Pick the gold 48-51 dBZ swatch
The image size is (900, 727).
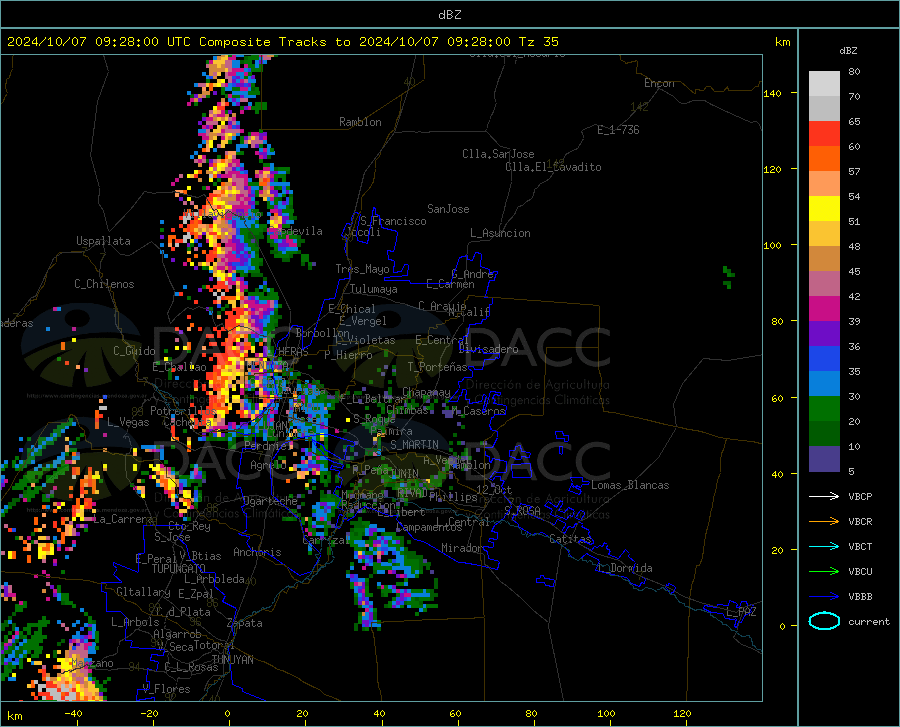[x=824, y=234]
